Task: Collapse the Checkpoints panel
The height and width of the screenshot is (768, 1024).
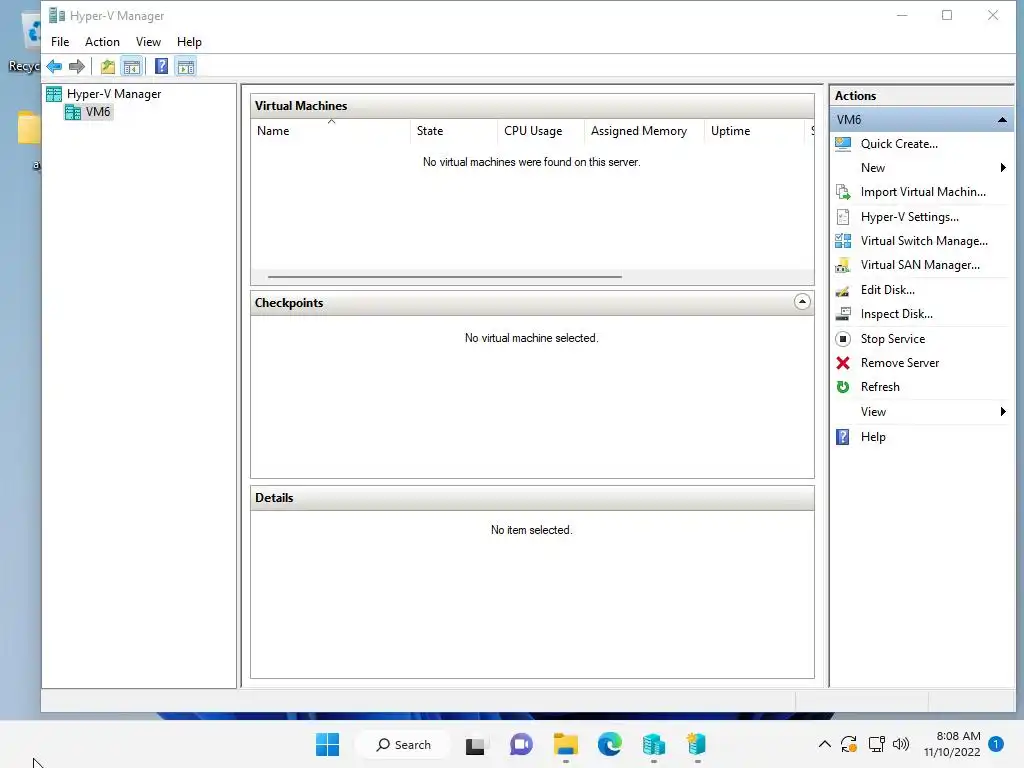Action: point(802,302)
